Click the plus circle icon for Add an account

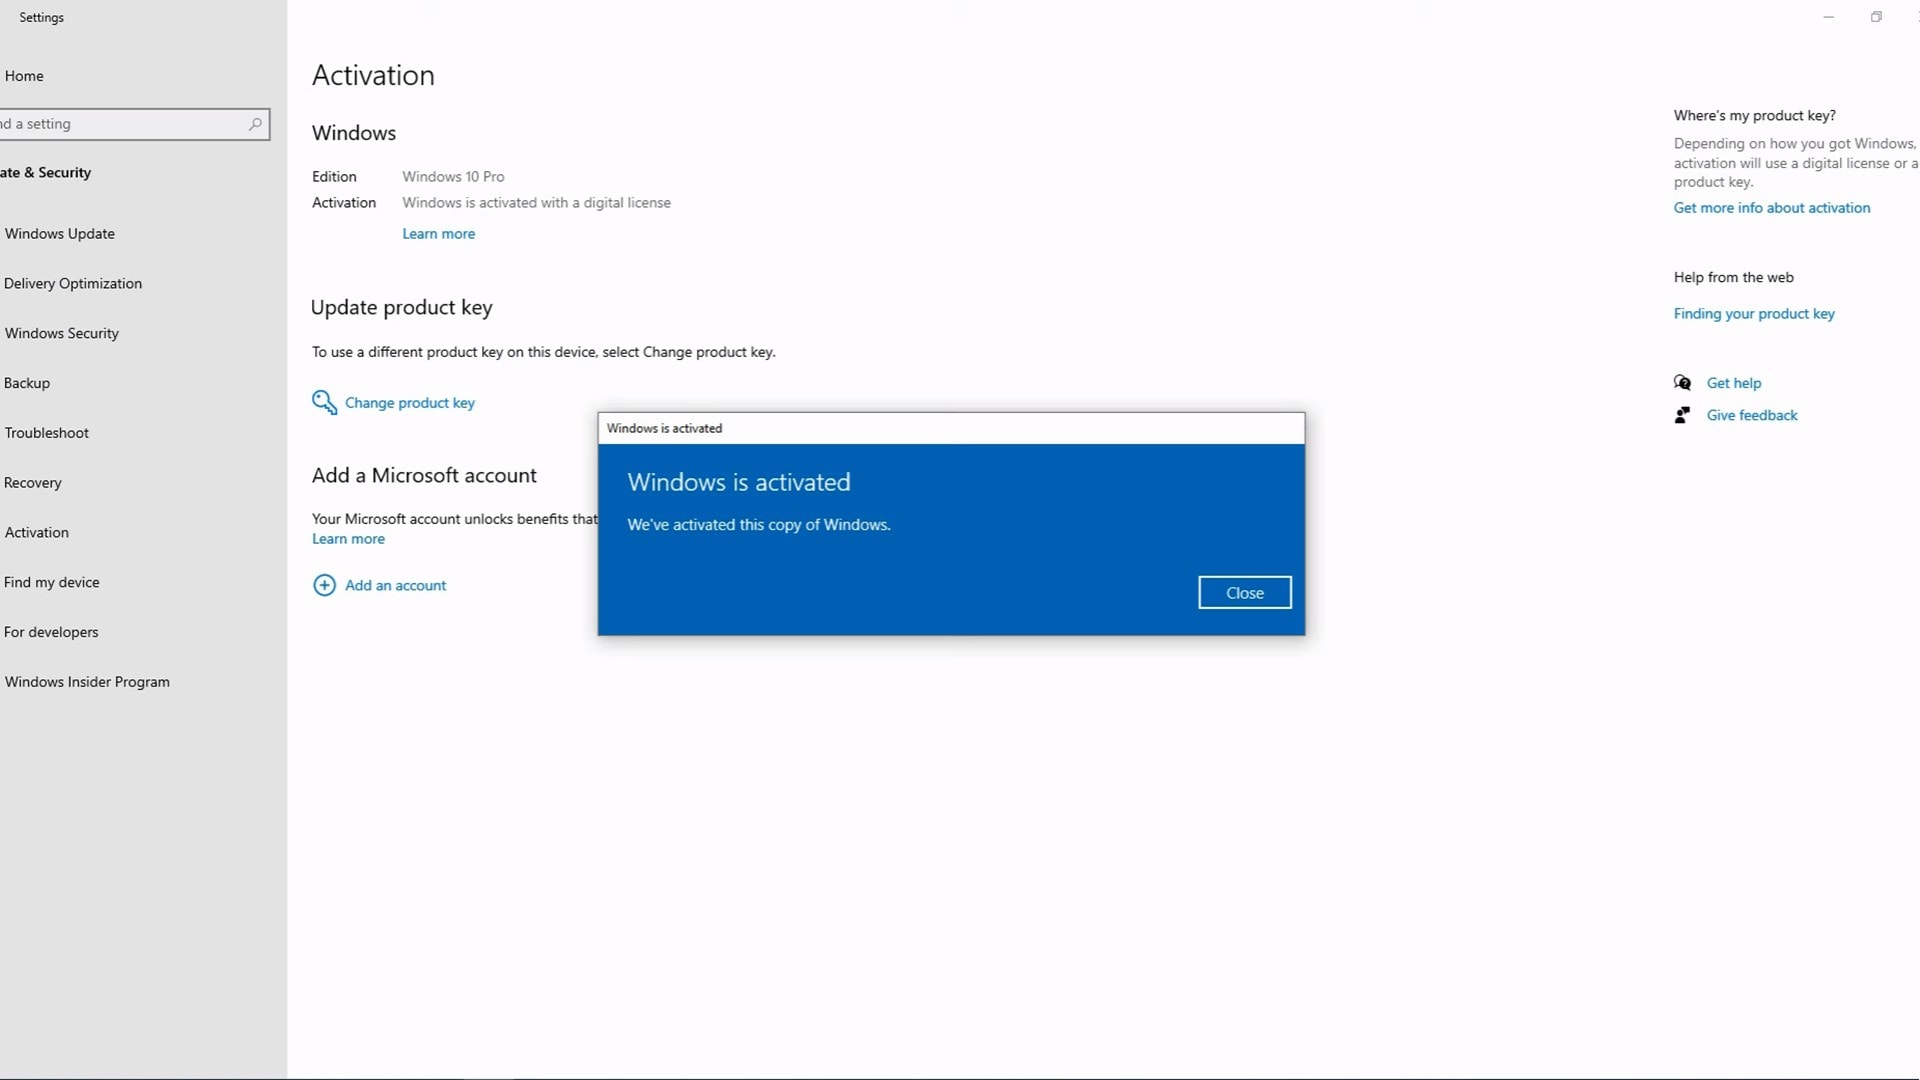tap(324, 585)
